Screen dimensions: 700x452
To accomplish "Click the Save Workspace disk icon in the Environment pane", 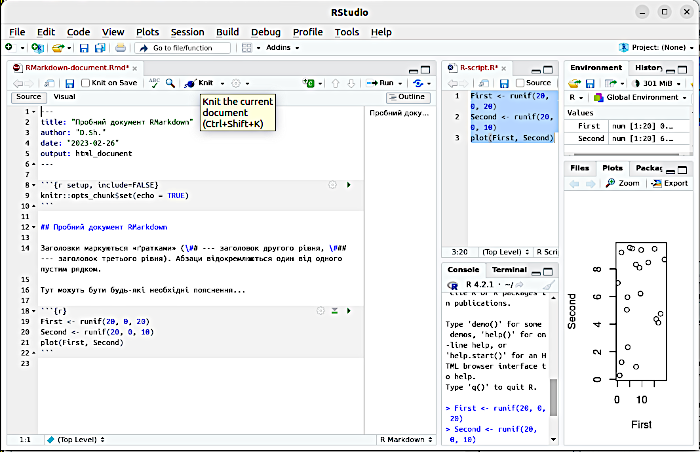I will [x=590, y=83].
